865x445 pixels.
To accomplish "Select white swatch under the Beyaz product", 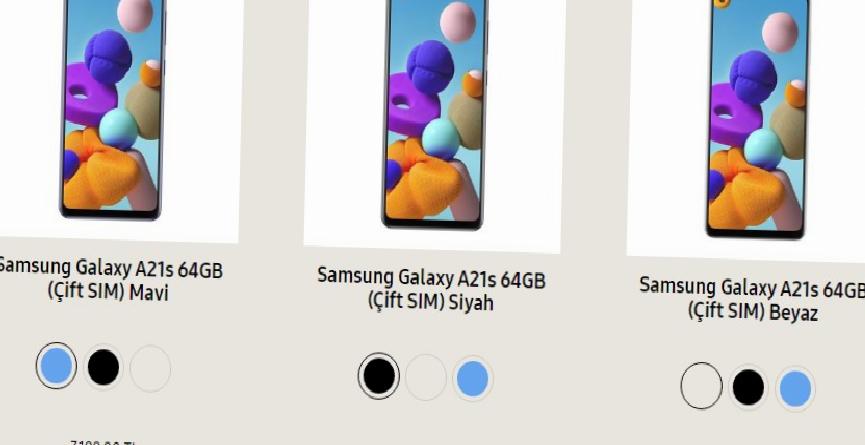I will (701, 386).
